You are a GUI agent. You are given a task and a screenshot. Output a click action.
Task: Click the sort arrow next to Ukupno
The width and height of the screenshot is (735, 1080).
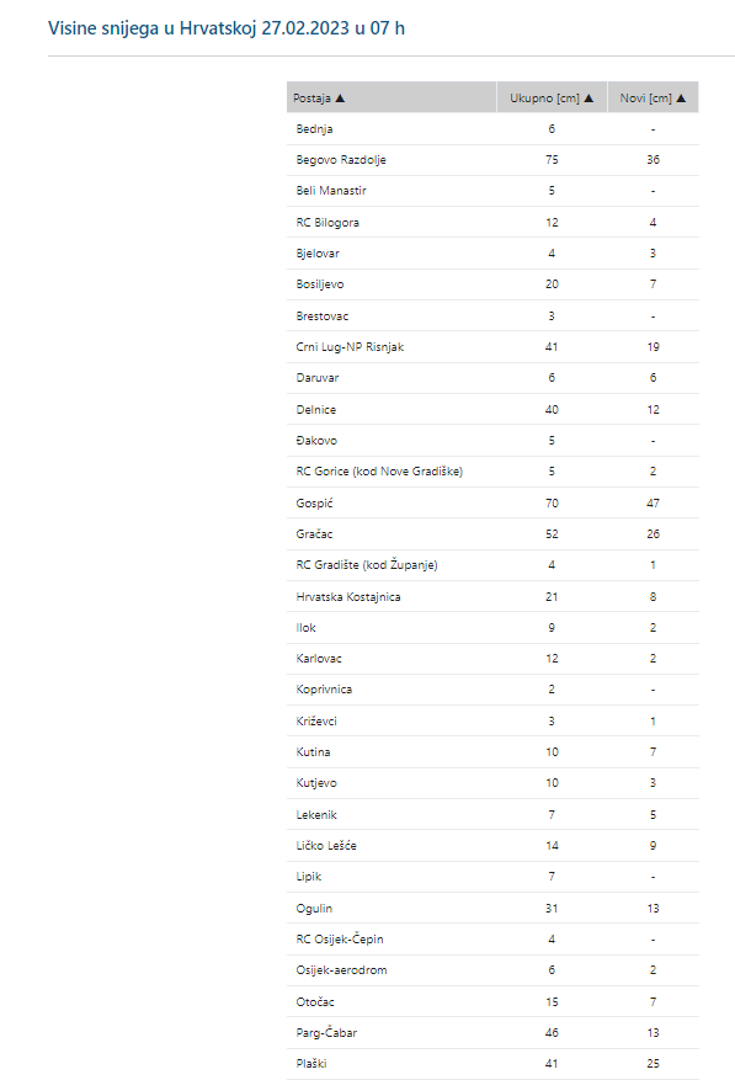point(589,98)
